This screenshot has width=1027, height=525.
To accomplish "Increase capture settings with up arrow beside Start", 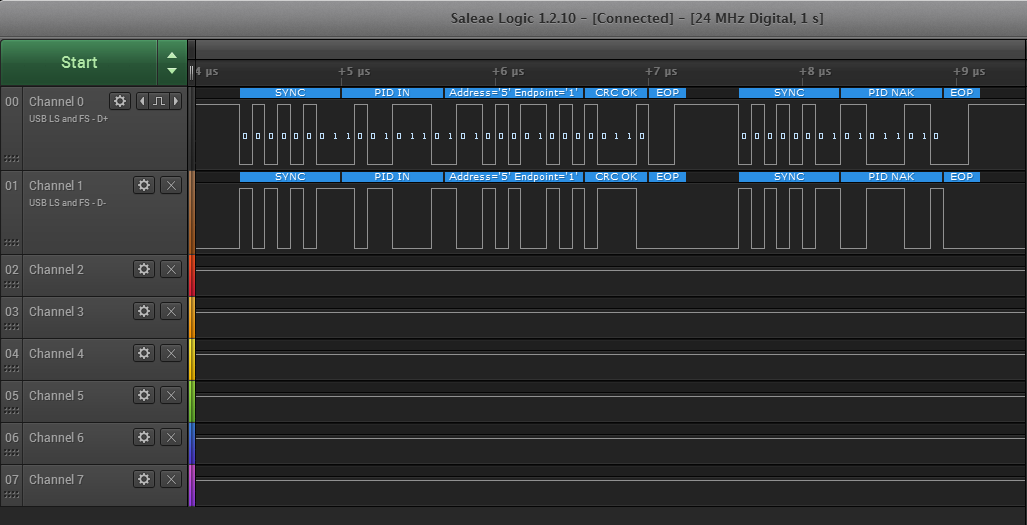I will tap(172, 56).
